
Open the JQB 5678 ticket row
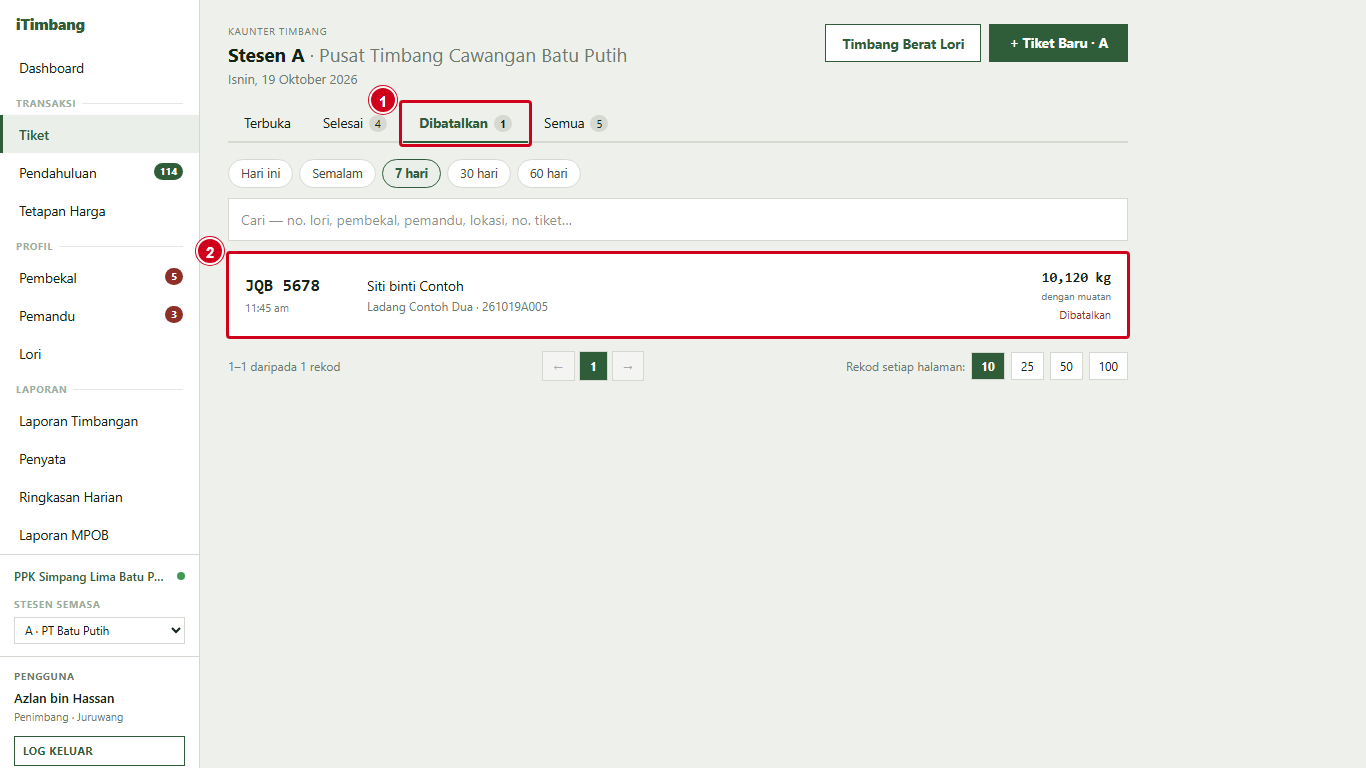click(678, 295)
